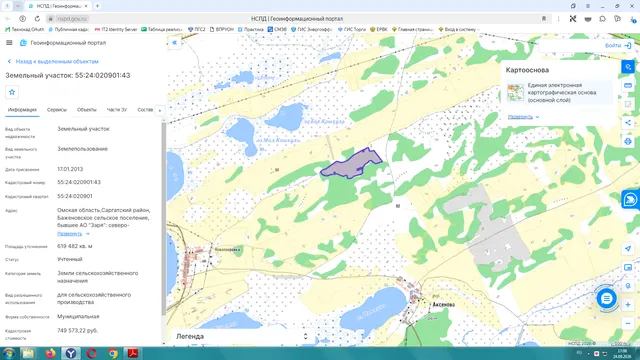Open the hamburger menu of the portal
The image size is (640, 360).
click(x=9, y=43)
